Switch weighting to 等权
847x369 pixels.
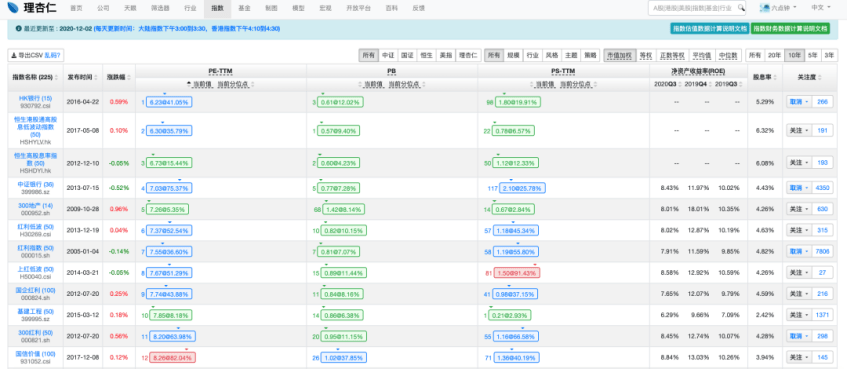(645, 55)
